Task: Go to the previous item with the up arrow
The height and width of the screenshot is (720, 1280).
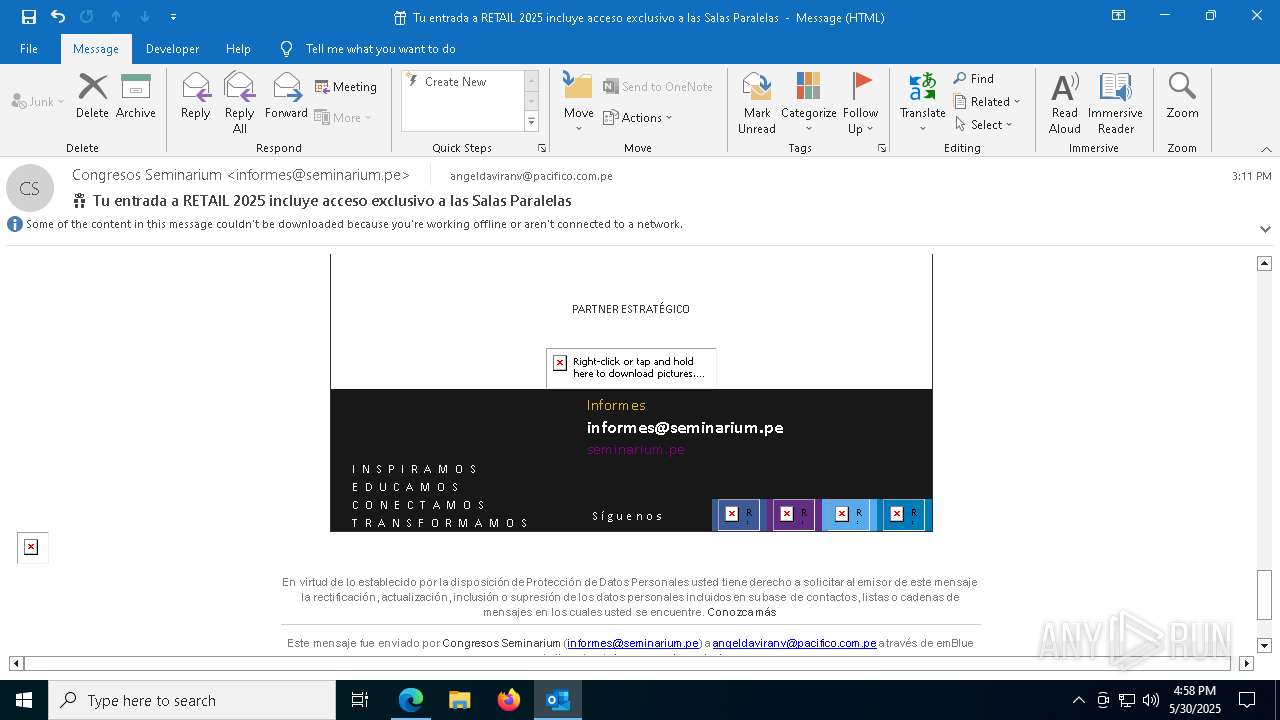Action: (x=116, y=17)
